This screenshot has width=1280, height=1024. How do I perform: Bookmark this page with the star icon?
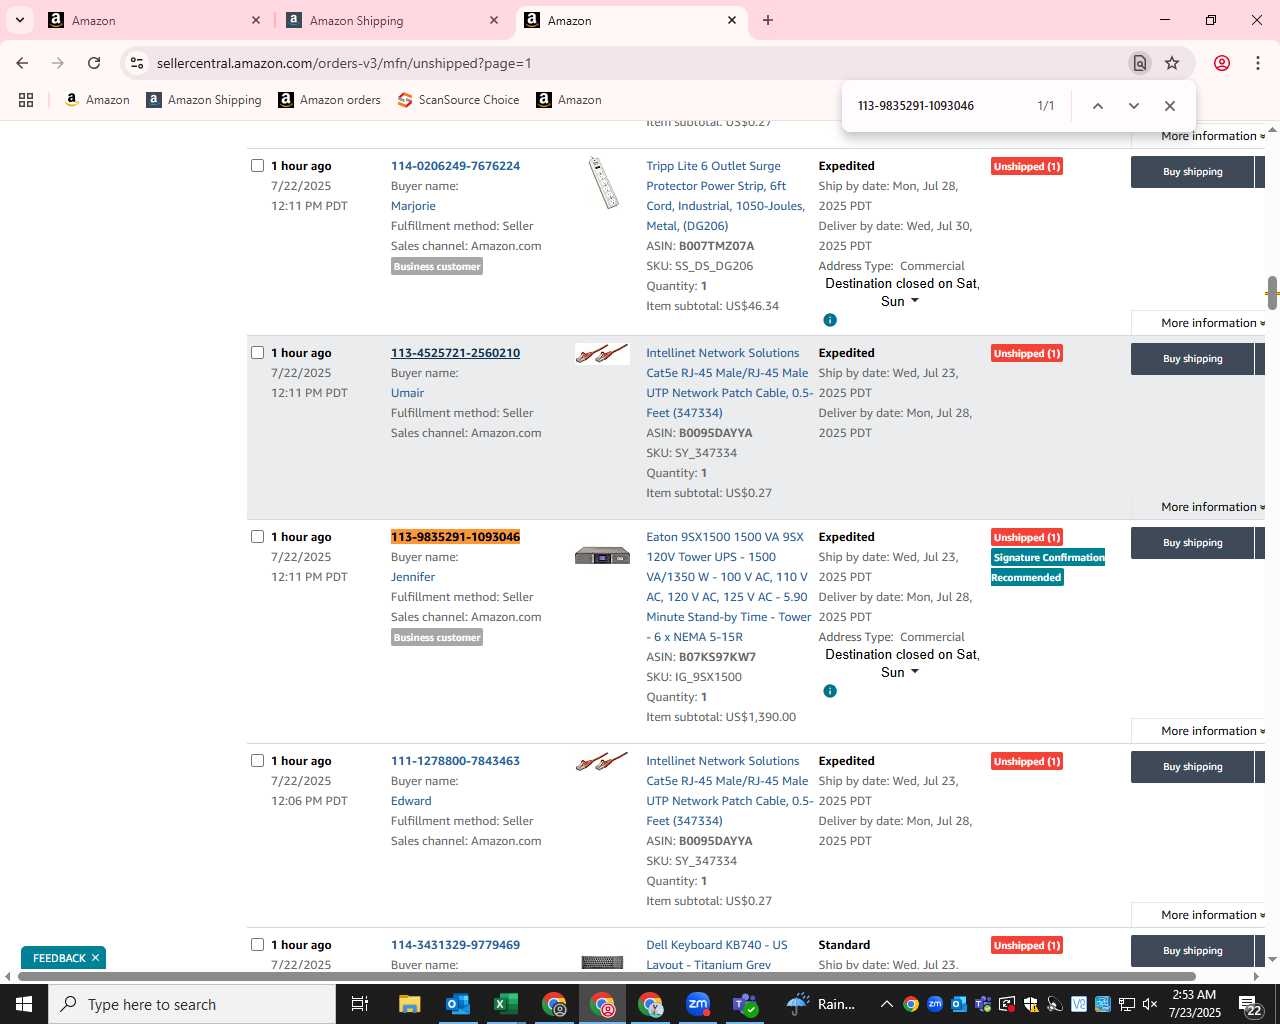[1172, 63]
